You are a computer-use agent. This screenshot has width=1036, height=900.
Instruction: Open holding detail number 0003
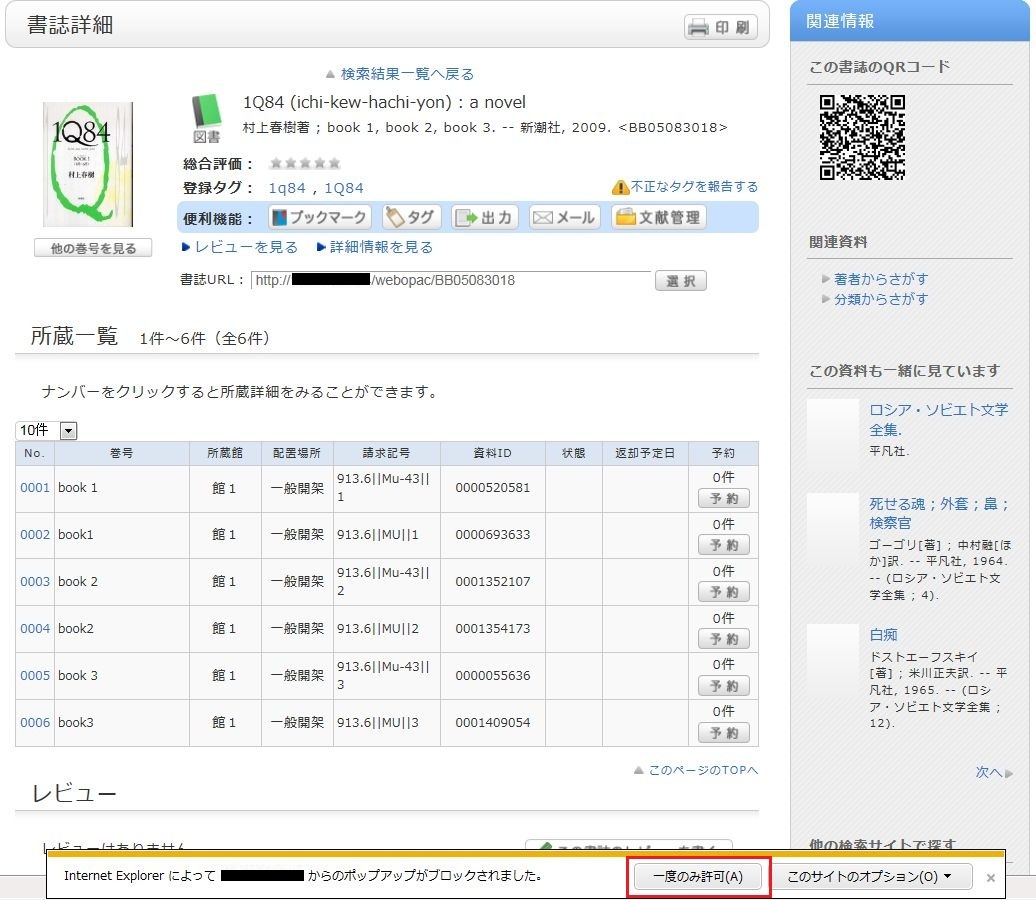[35, 581]
